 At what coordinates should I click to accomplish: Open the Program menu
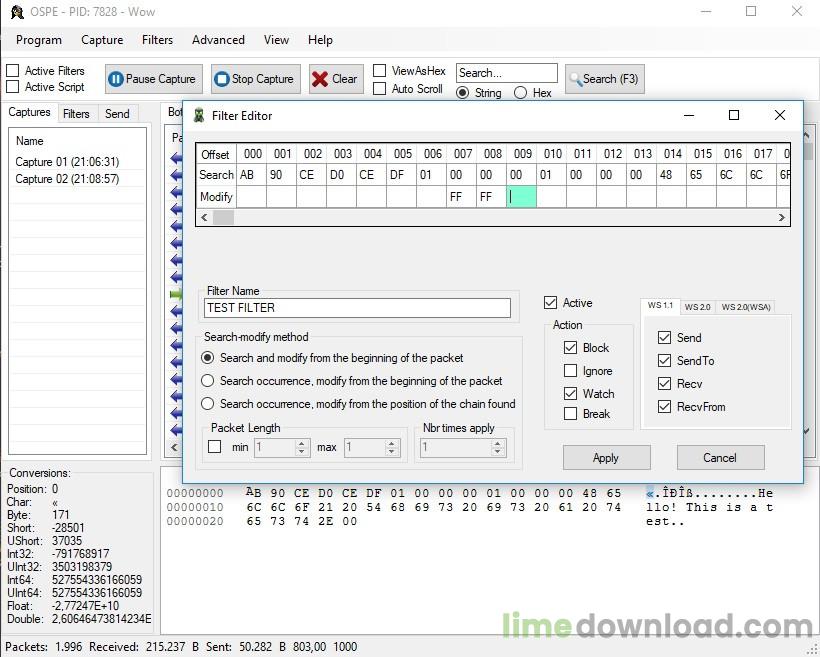[x=39, y=40]
